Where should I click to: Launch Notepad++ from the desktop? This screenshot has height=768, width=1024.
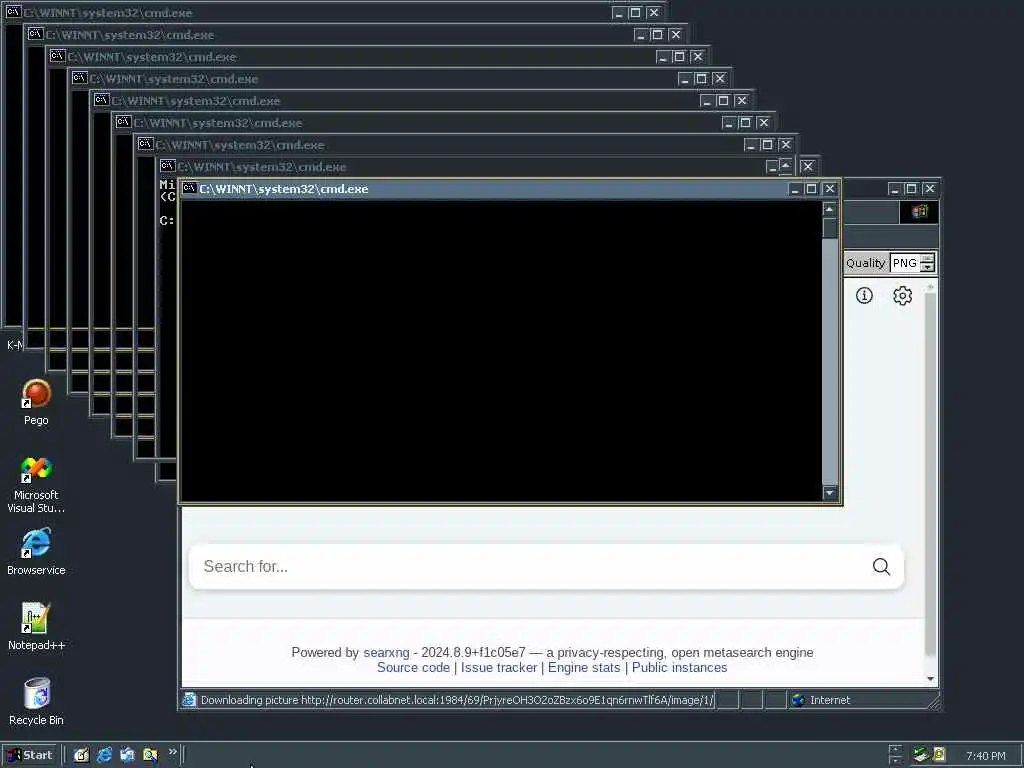pyautogui.click(x=36, y=627)
